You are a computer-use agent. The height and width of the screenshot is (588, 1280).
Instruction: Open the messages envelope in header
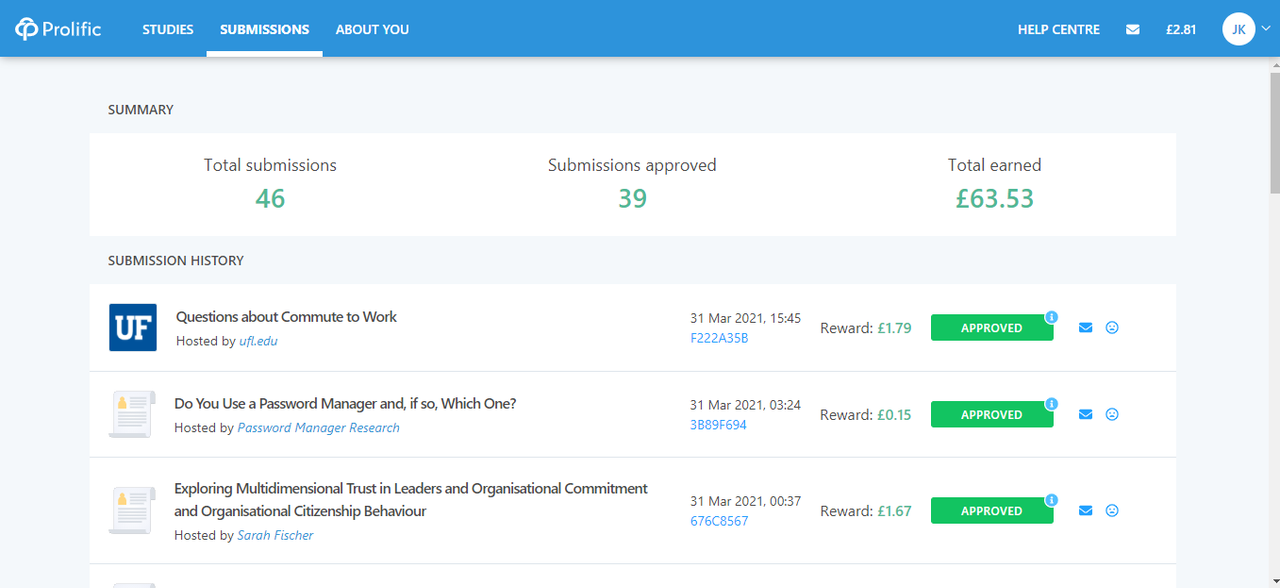click(1133, 30)
